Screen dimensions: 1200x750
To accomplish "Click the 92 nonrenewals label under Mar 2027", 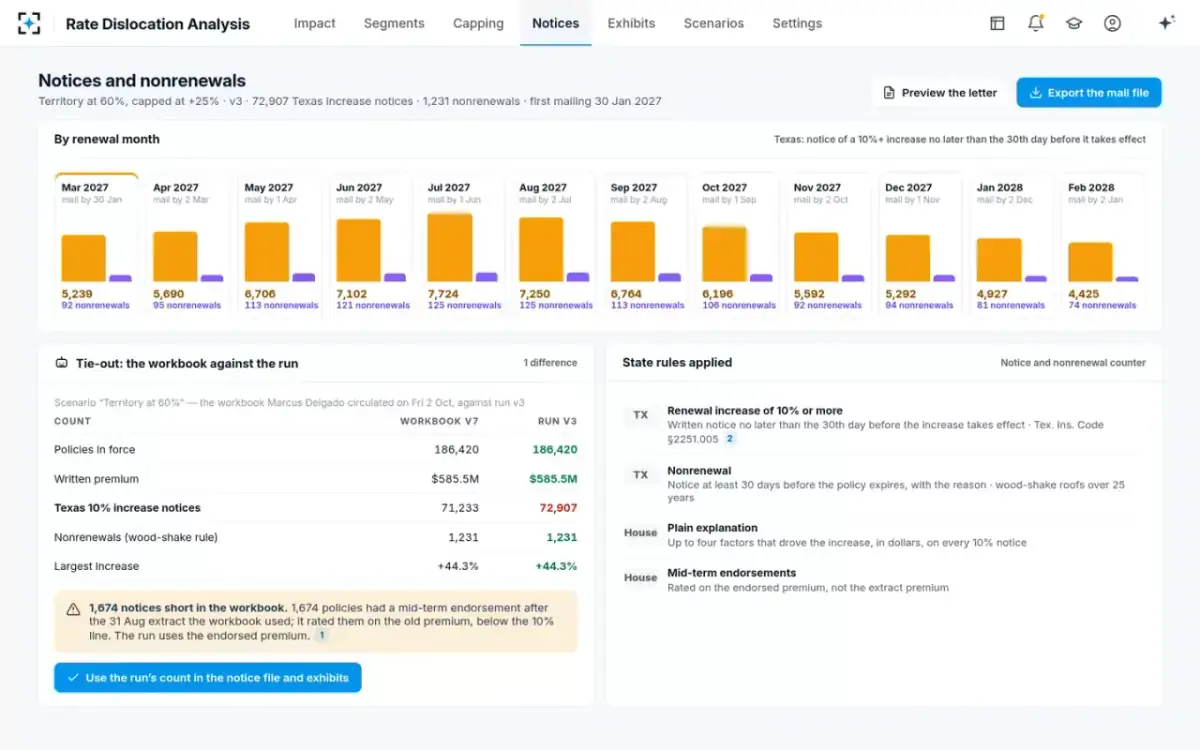I will point(95,306).
